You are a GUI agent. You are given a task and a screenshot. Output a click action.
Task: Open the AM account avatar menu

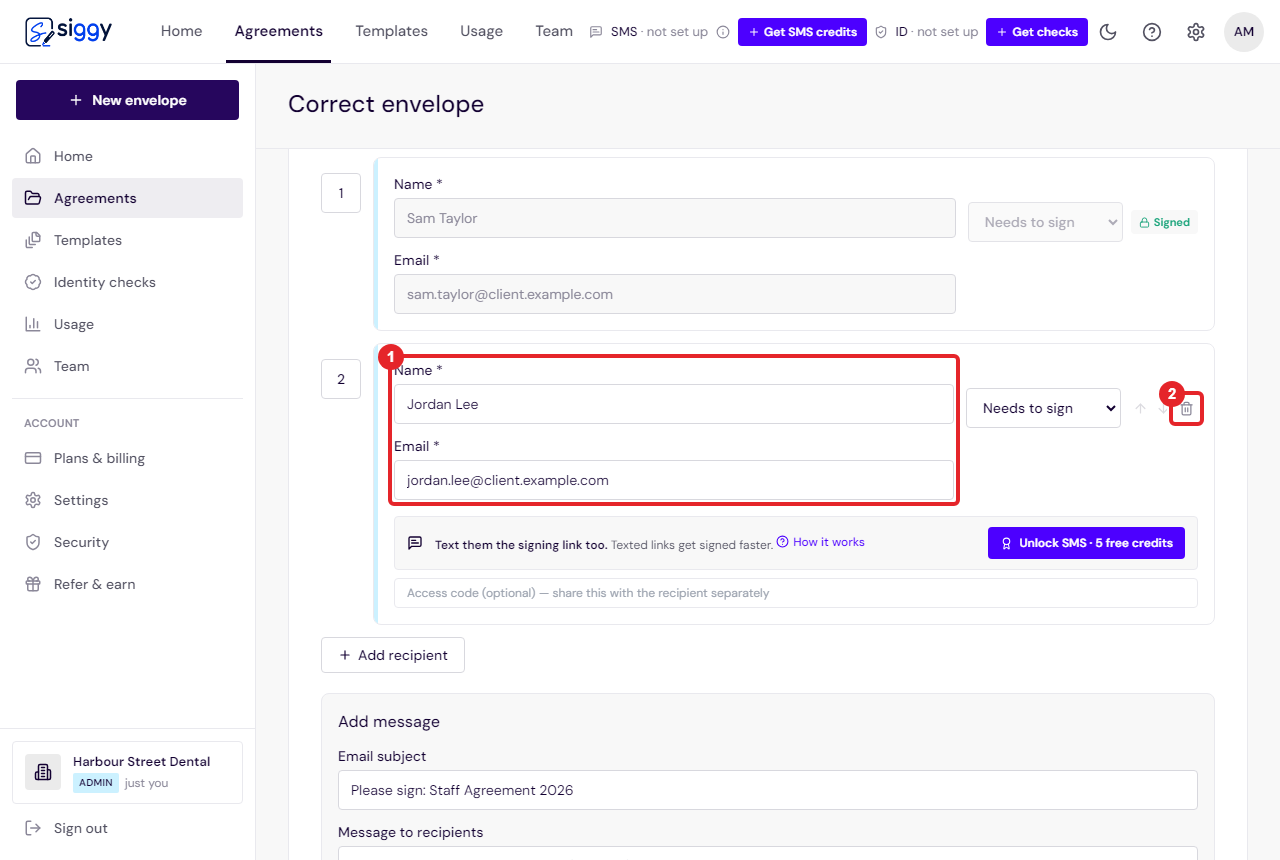[x=1244, y=32]
